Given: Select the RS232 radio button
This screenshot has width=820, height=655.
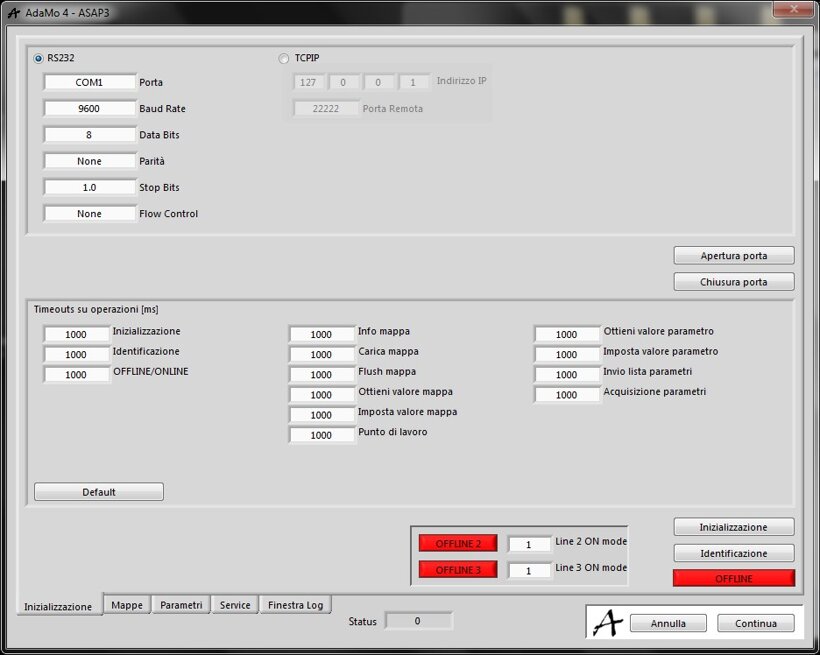Looking at the screenshot, I should point(39,58).
